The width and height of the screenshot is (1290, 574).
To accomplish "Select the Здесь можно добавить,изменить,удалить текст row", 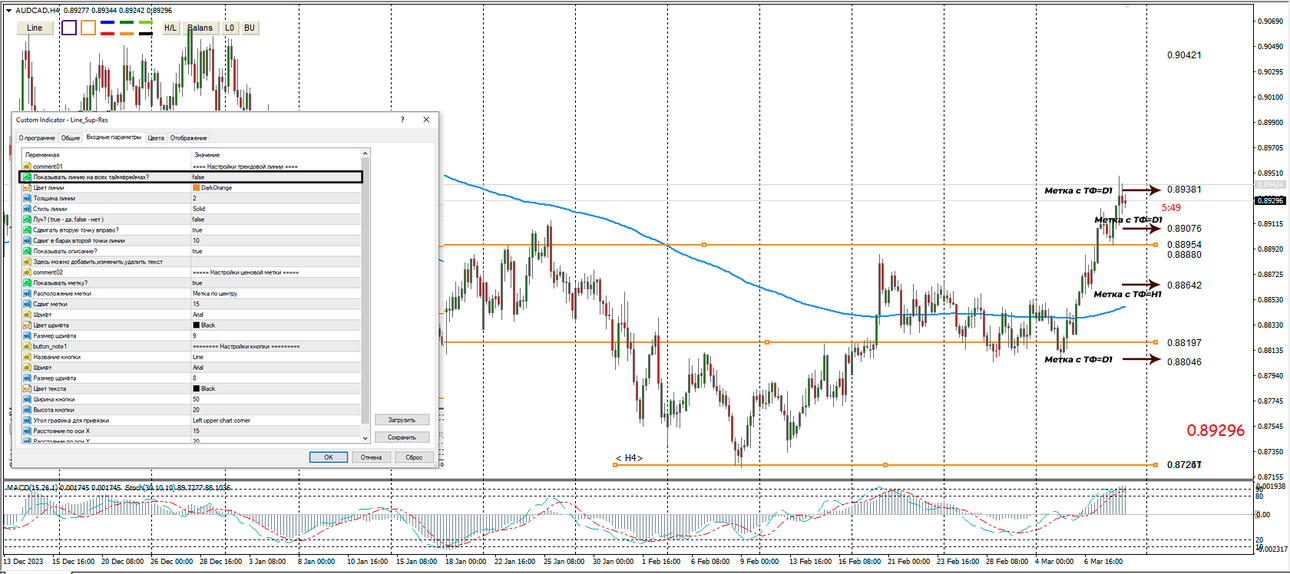I will click(191, 261).
